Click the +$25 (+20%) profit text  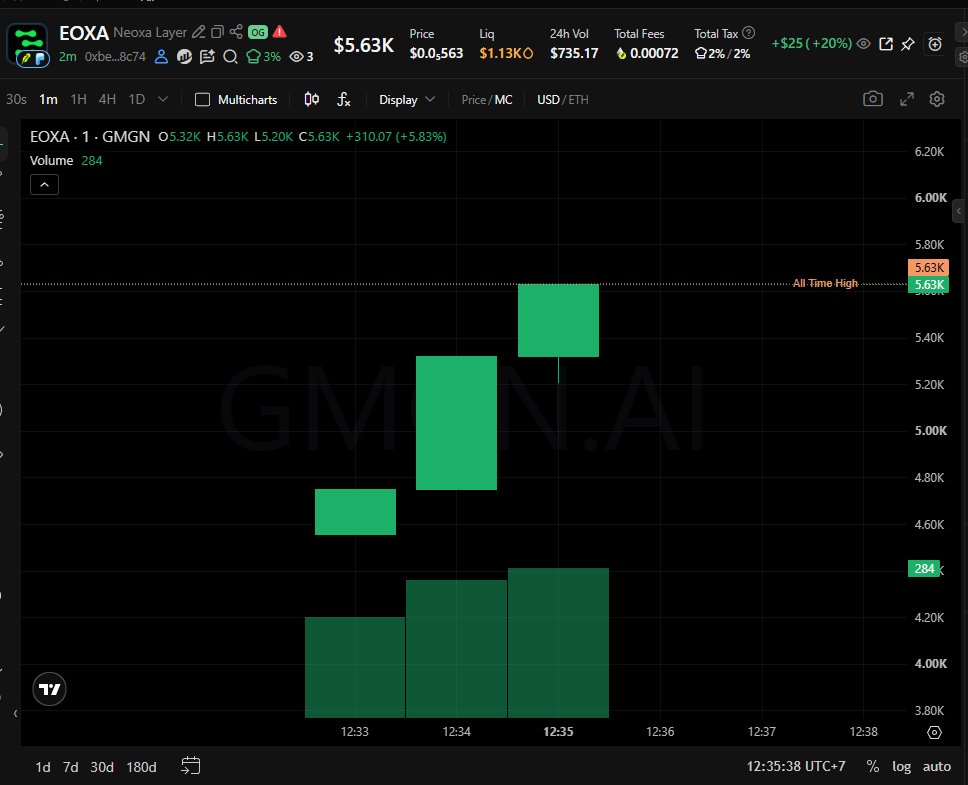[812, 44]
